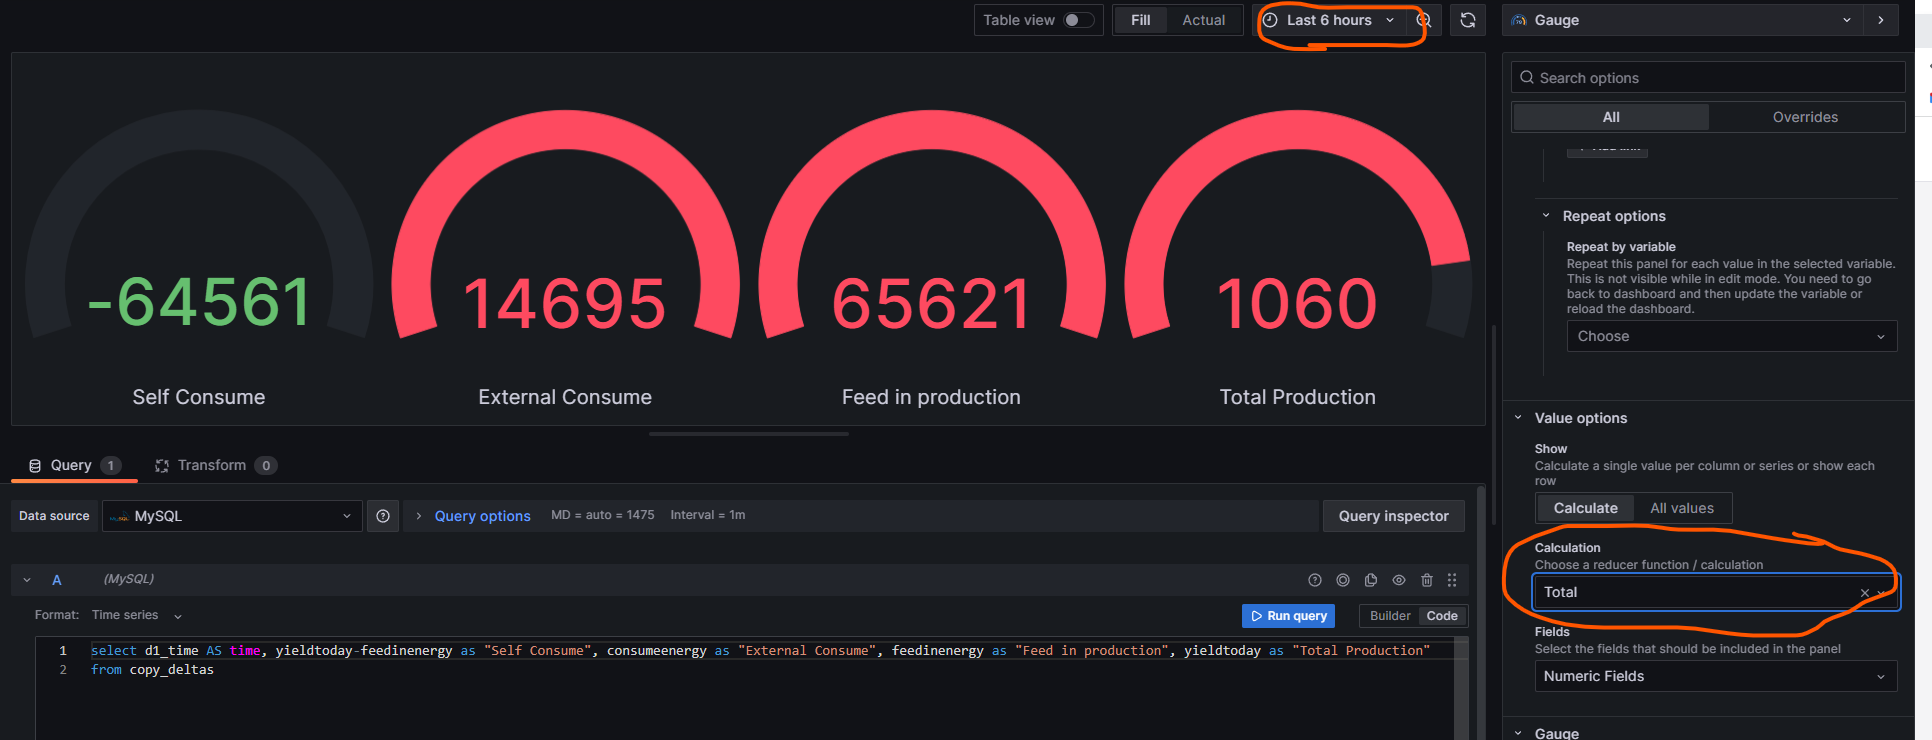Screen dimensions: 1932x740
Task: Collapse query row A with its chevron
Action: click(27, 580)
